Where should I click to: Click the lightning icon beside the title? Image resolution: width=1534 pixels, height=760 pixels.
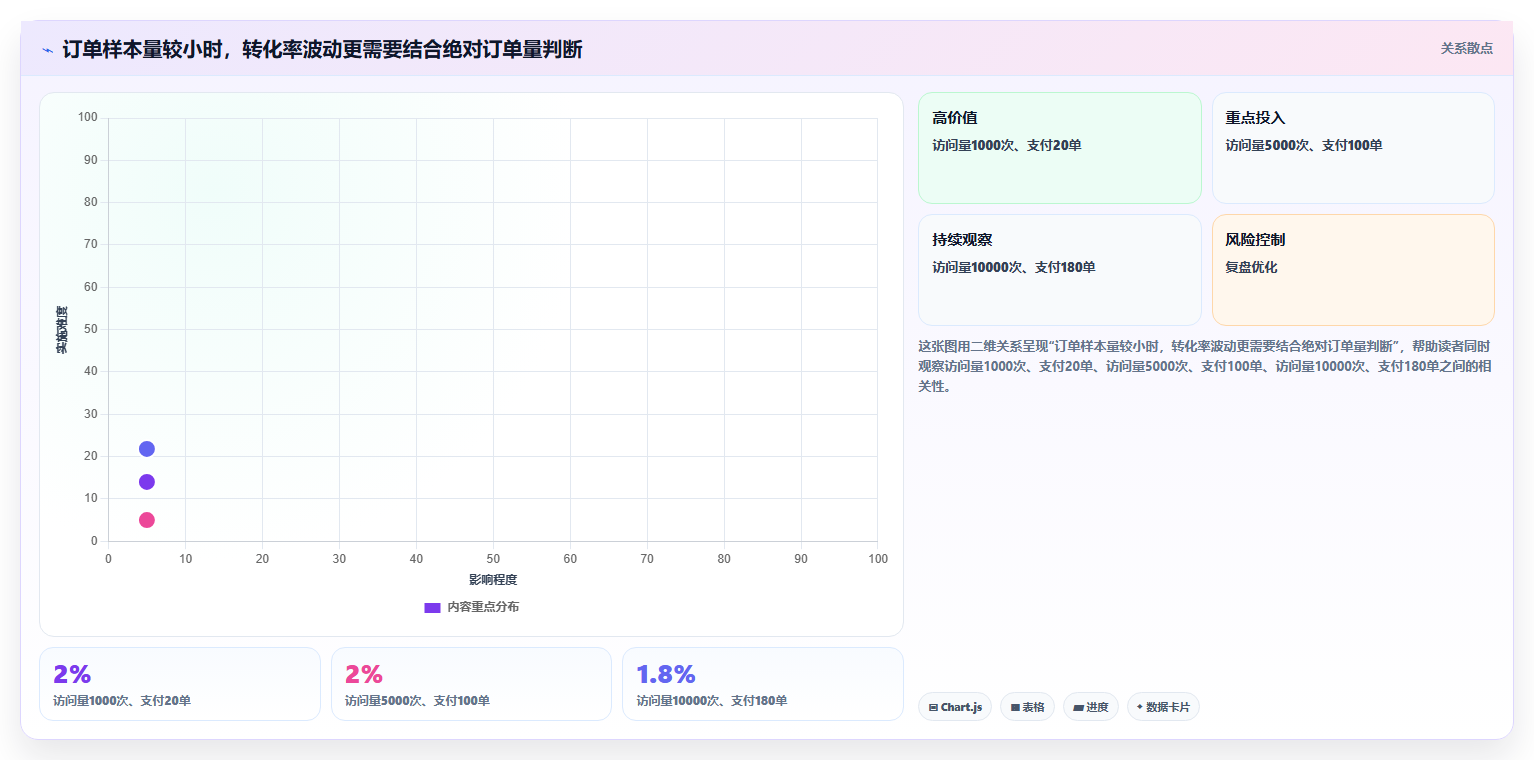point(47,50)
